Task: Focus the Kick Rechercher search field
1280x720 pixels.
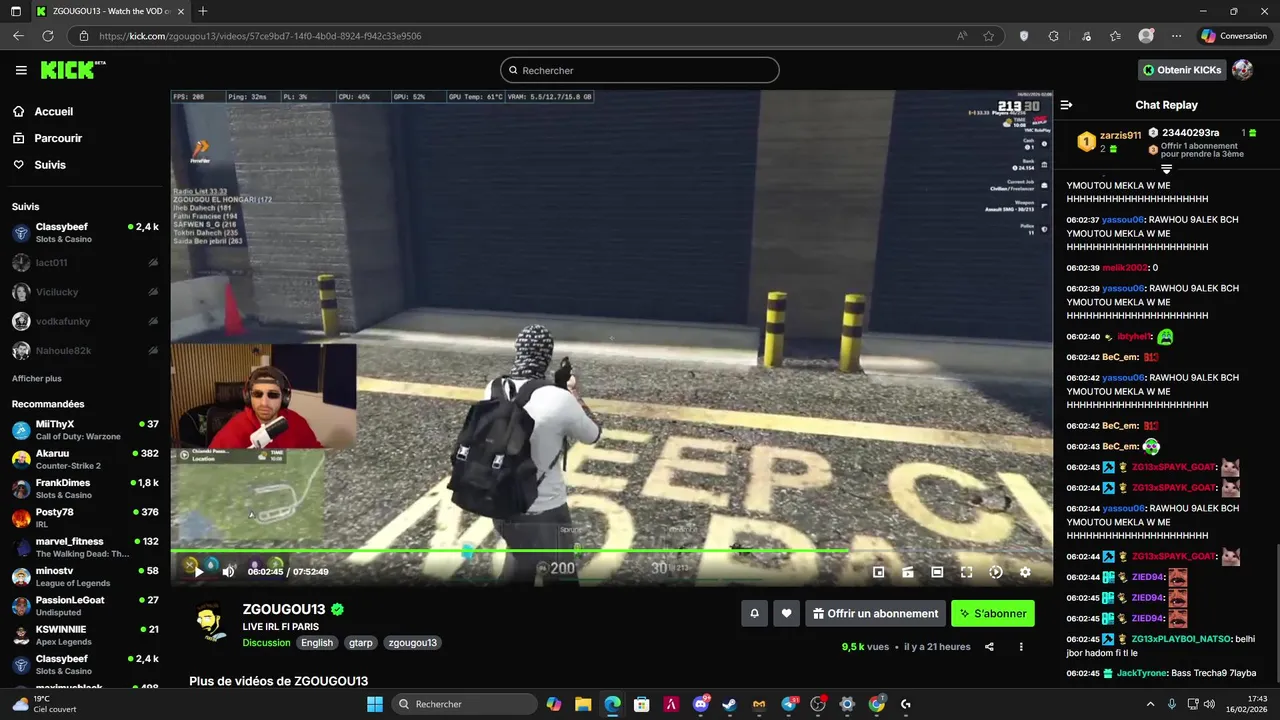Action: pyautogui.click(x=640, y=70)
